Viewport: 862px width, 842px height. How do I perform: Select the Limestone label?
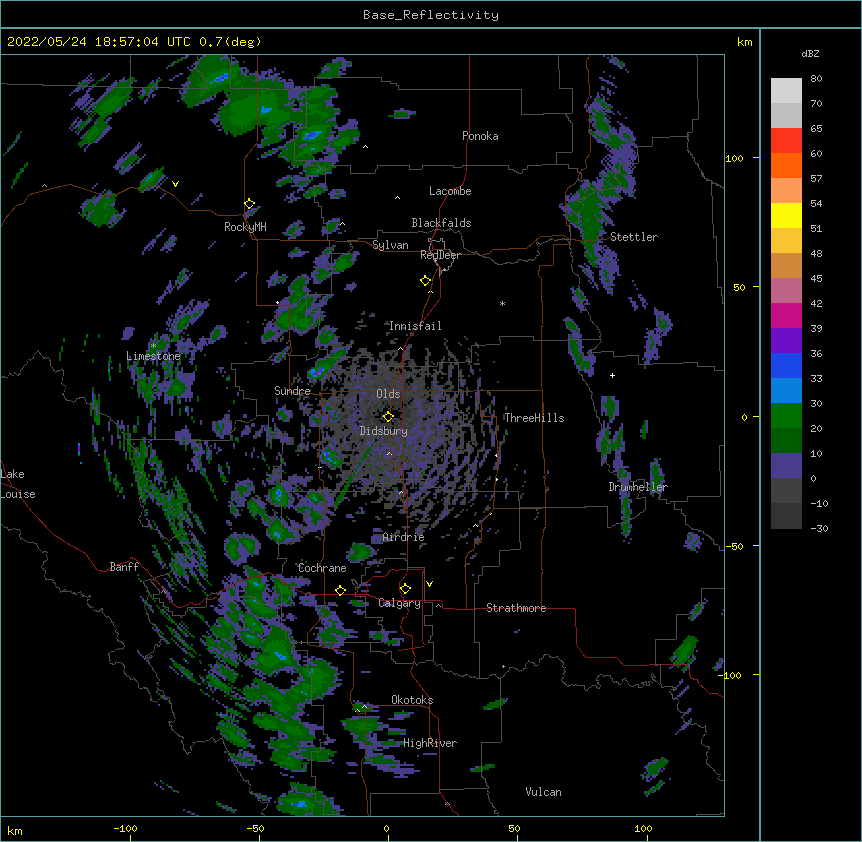point(153,356)
